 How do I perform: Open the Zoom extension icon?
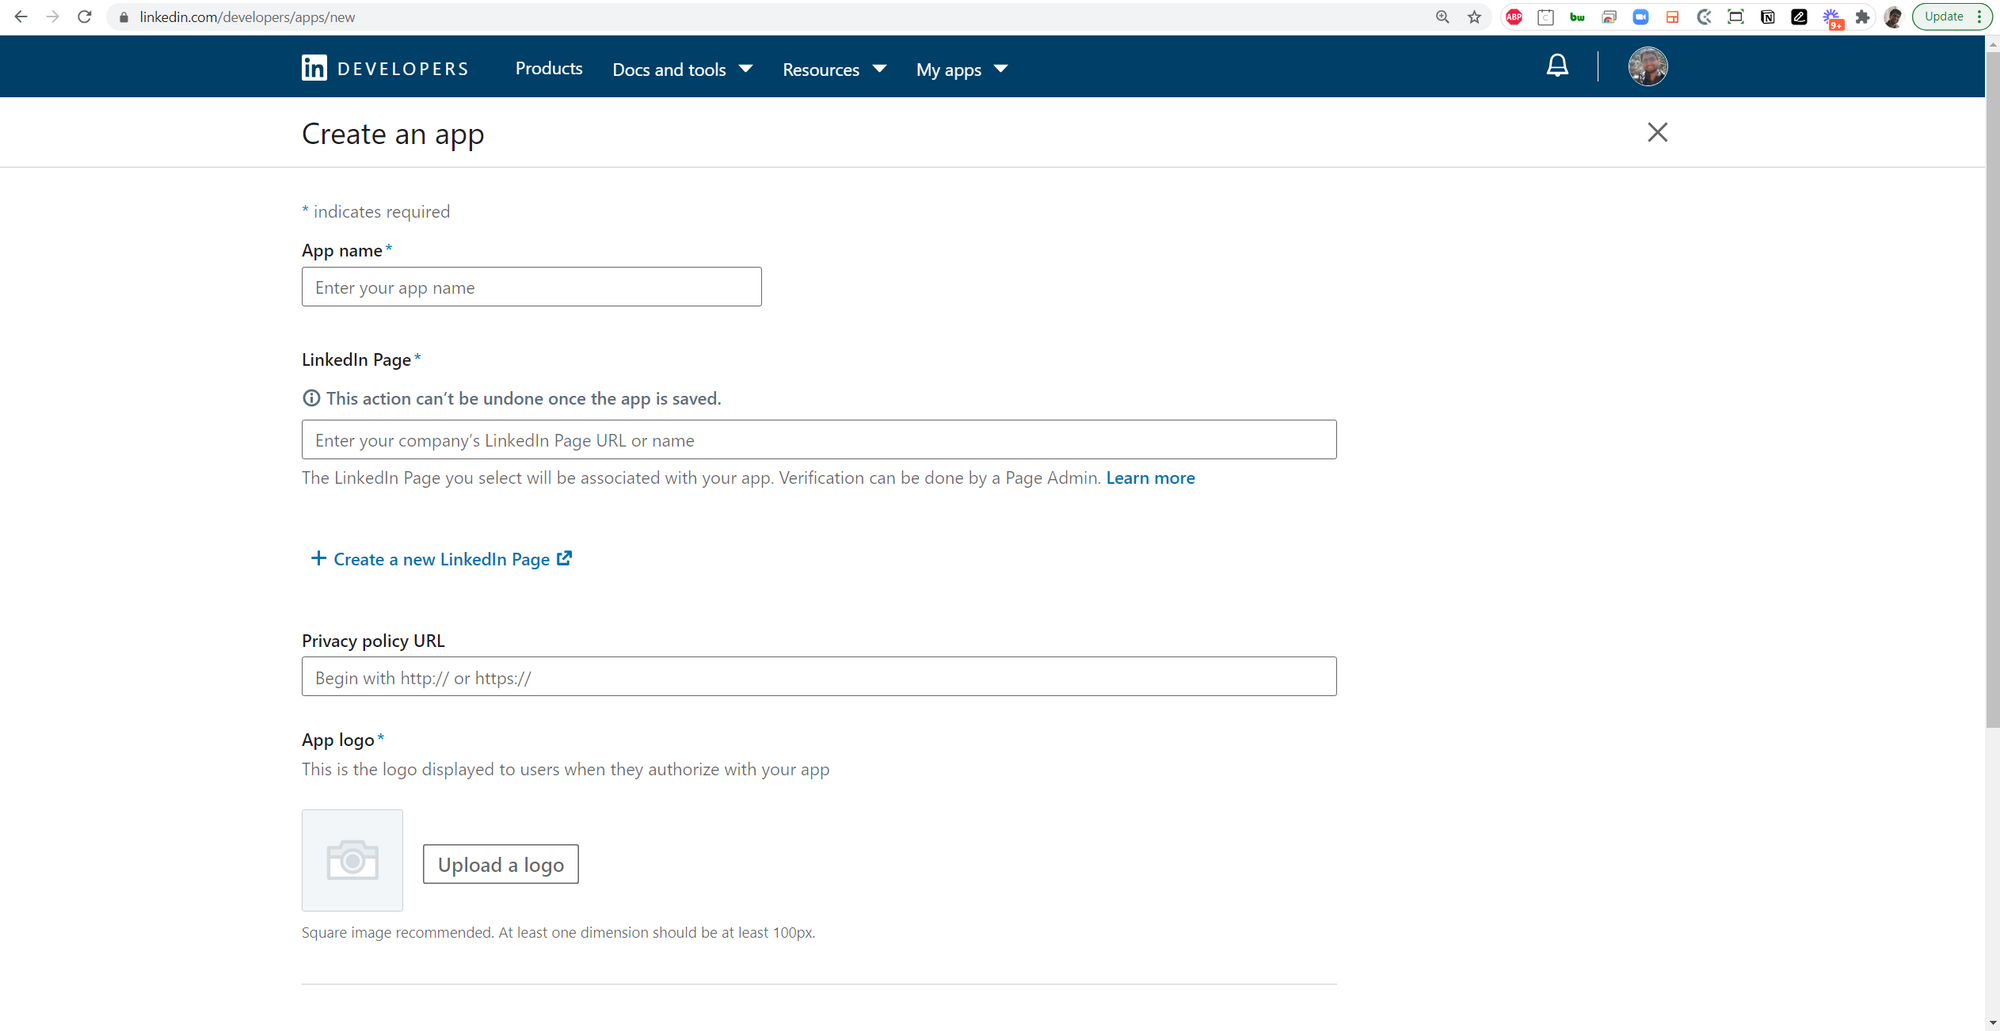(1640, 17)
